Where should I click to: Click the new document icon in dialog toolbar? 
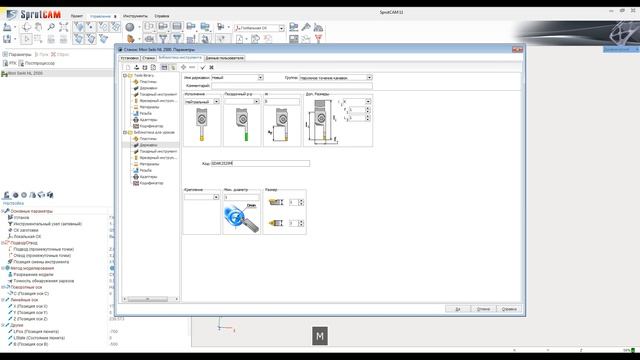coord(128,67)
